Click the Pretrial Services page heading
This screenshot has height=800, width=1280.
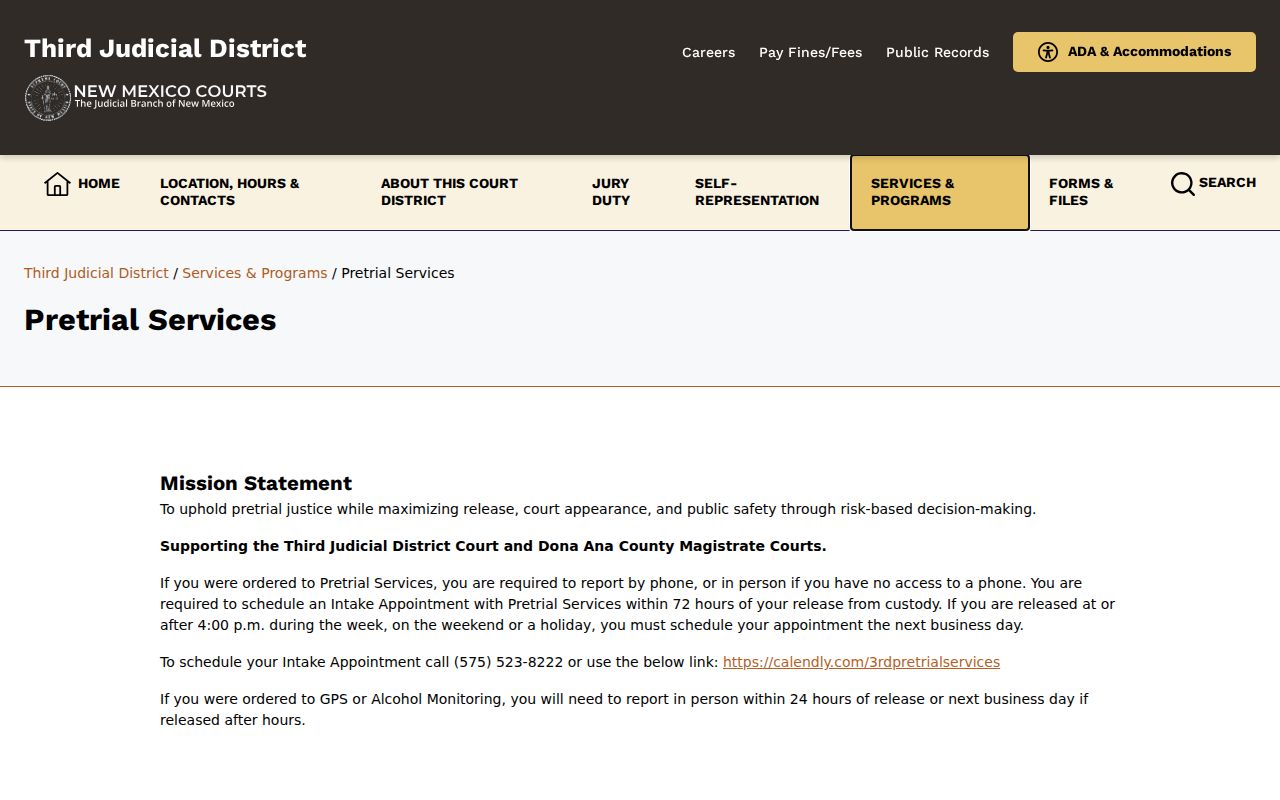150,320
